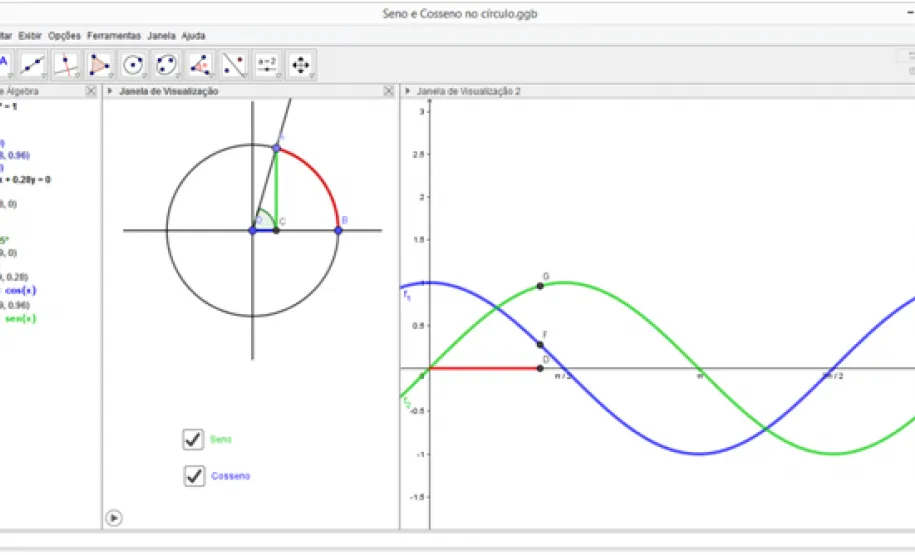Viewport: 915px width, 555px height.
Task: Close the Álgebra panel
Action: pyautogui.click(x=91, y=91)
